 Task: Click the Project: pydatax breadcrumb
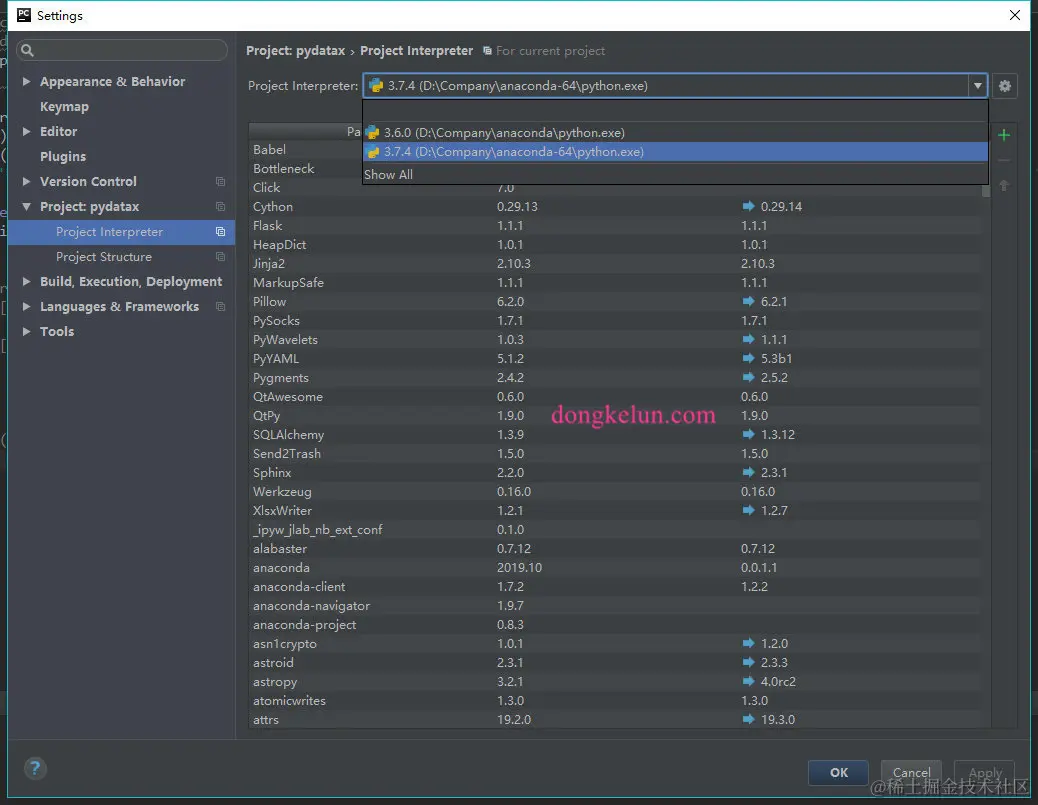point(295,50)
